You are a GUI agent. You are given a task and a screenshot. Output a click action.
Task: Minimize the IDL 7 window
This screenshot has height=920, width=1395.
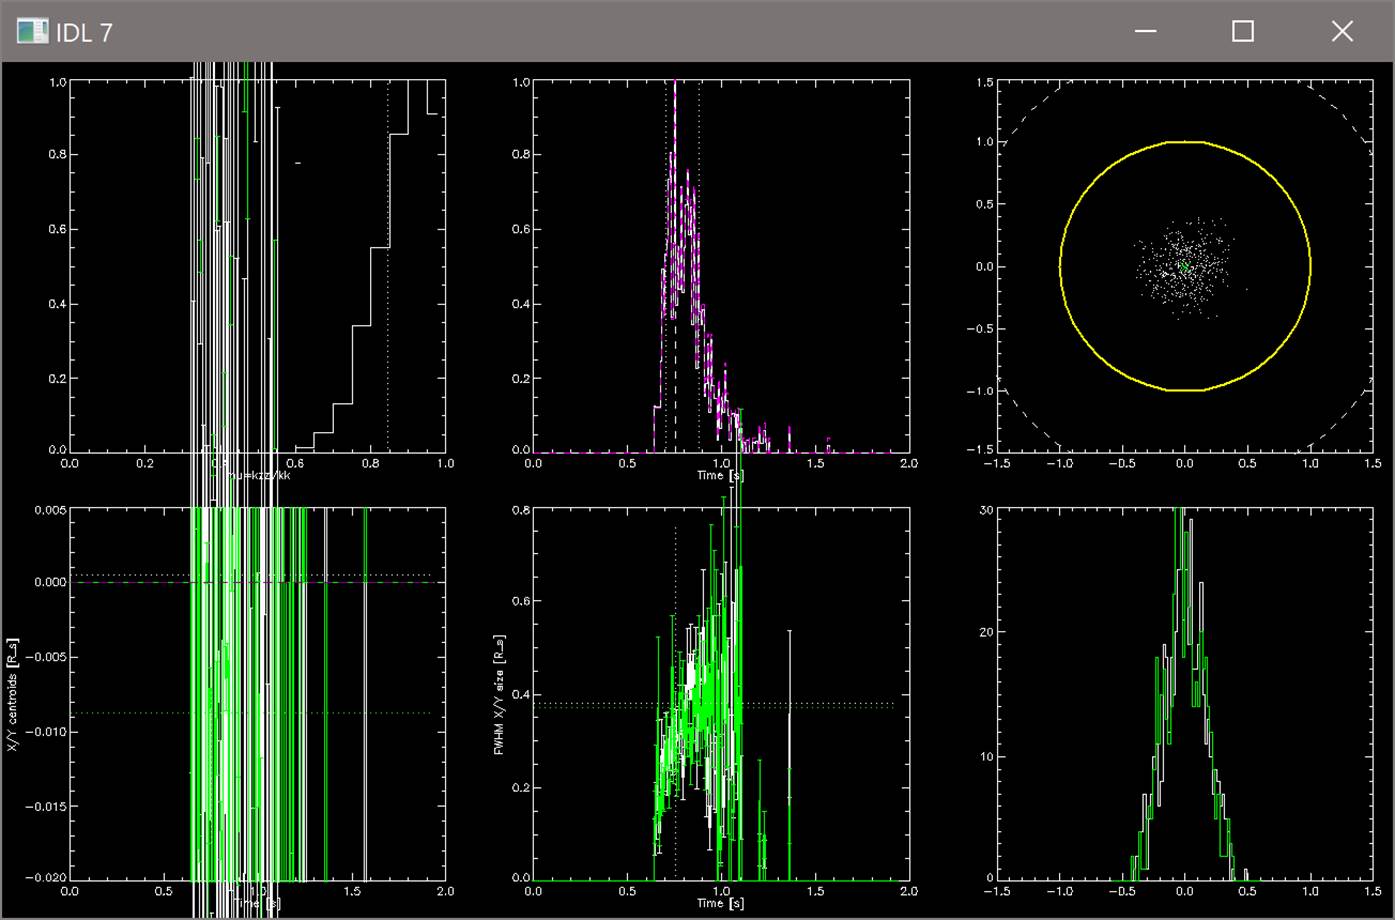click(x=1146, y=31)
